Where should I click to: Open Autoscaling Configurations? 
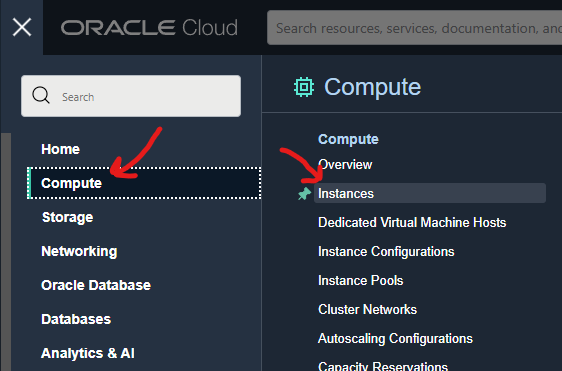[x=395, y=338]
